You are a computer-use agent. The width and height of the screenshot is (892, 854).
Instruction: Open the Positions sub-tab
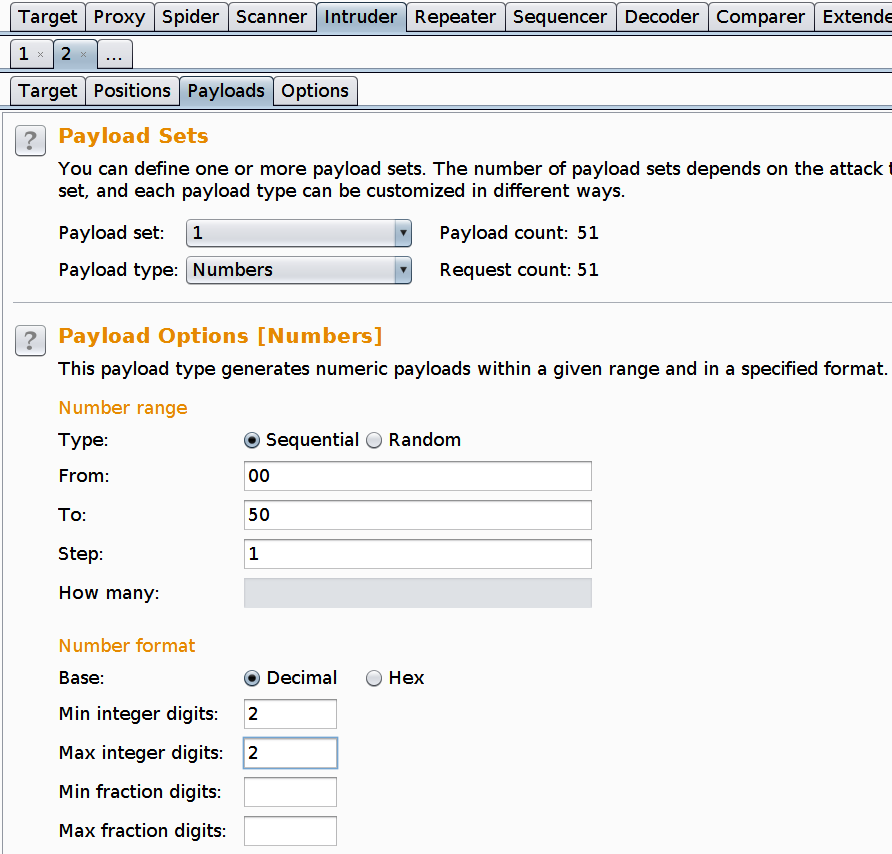point(132,91)
